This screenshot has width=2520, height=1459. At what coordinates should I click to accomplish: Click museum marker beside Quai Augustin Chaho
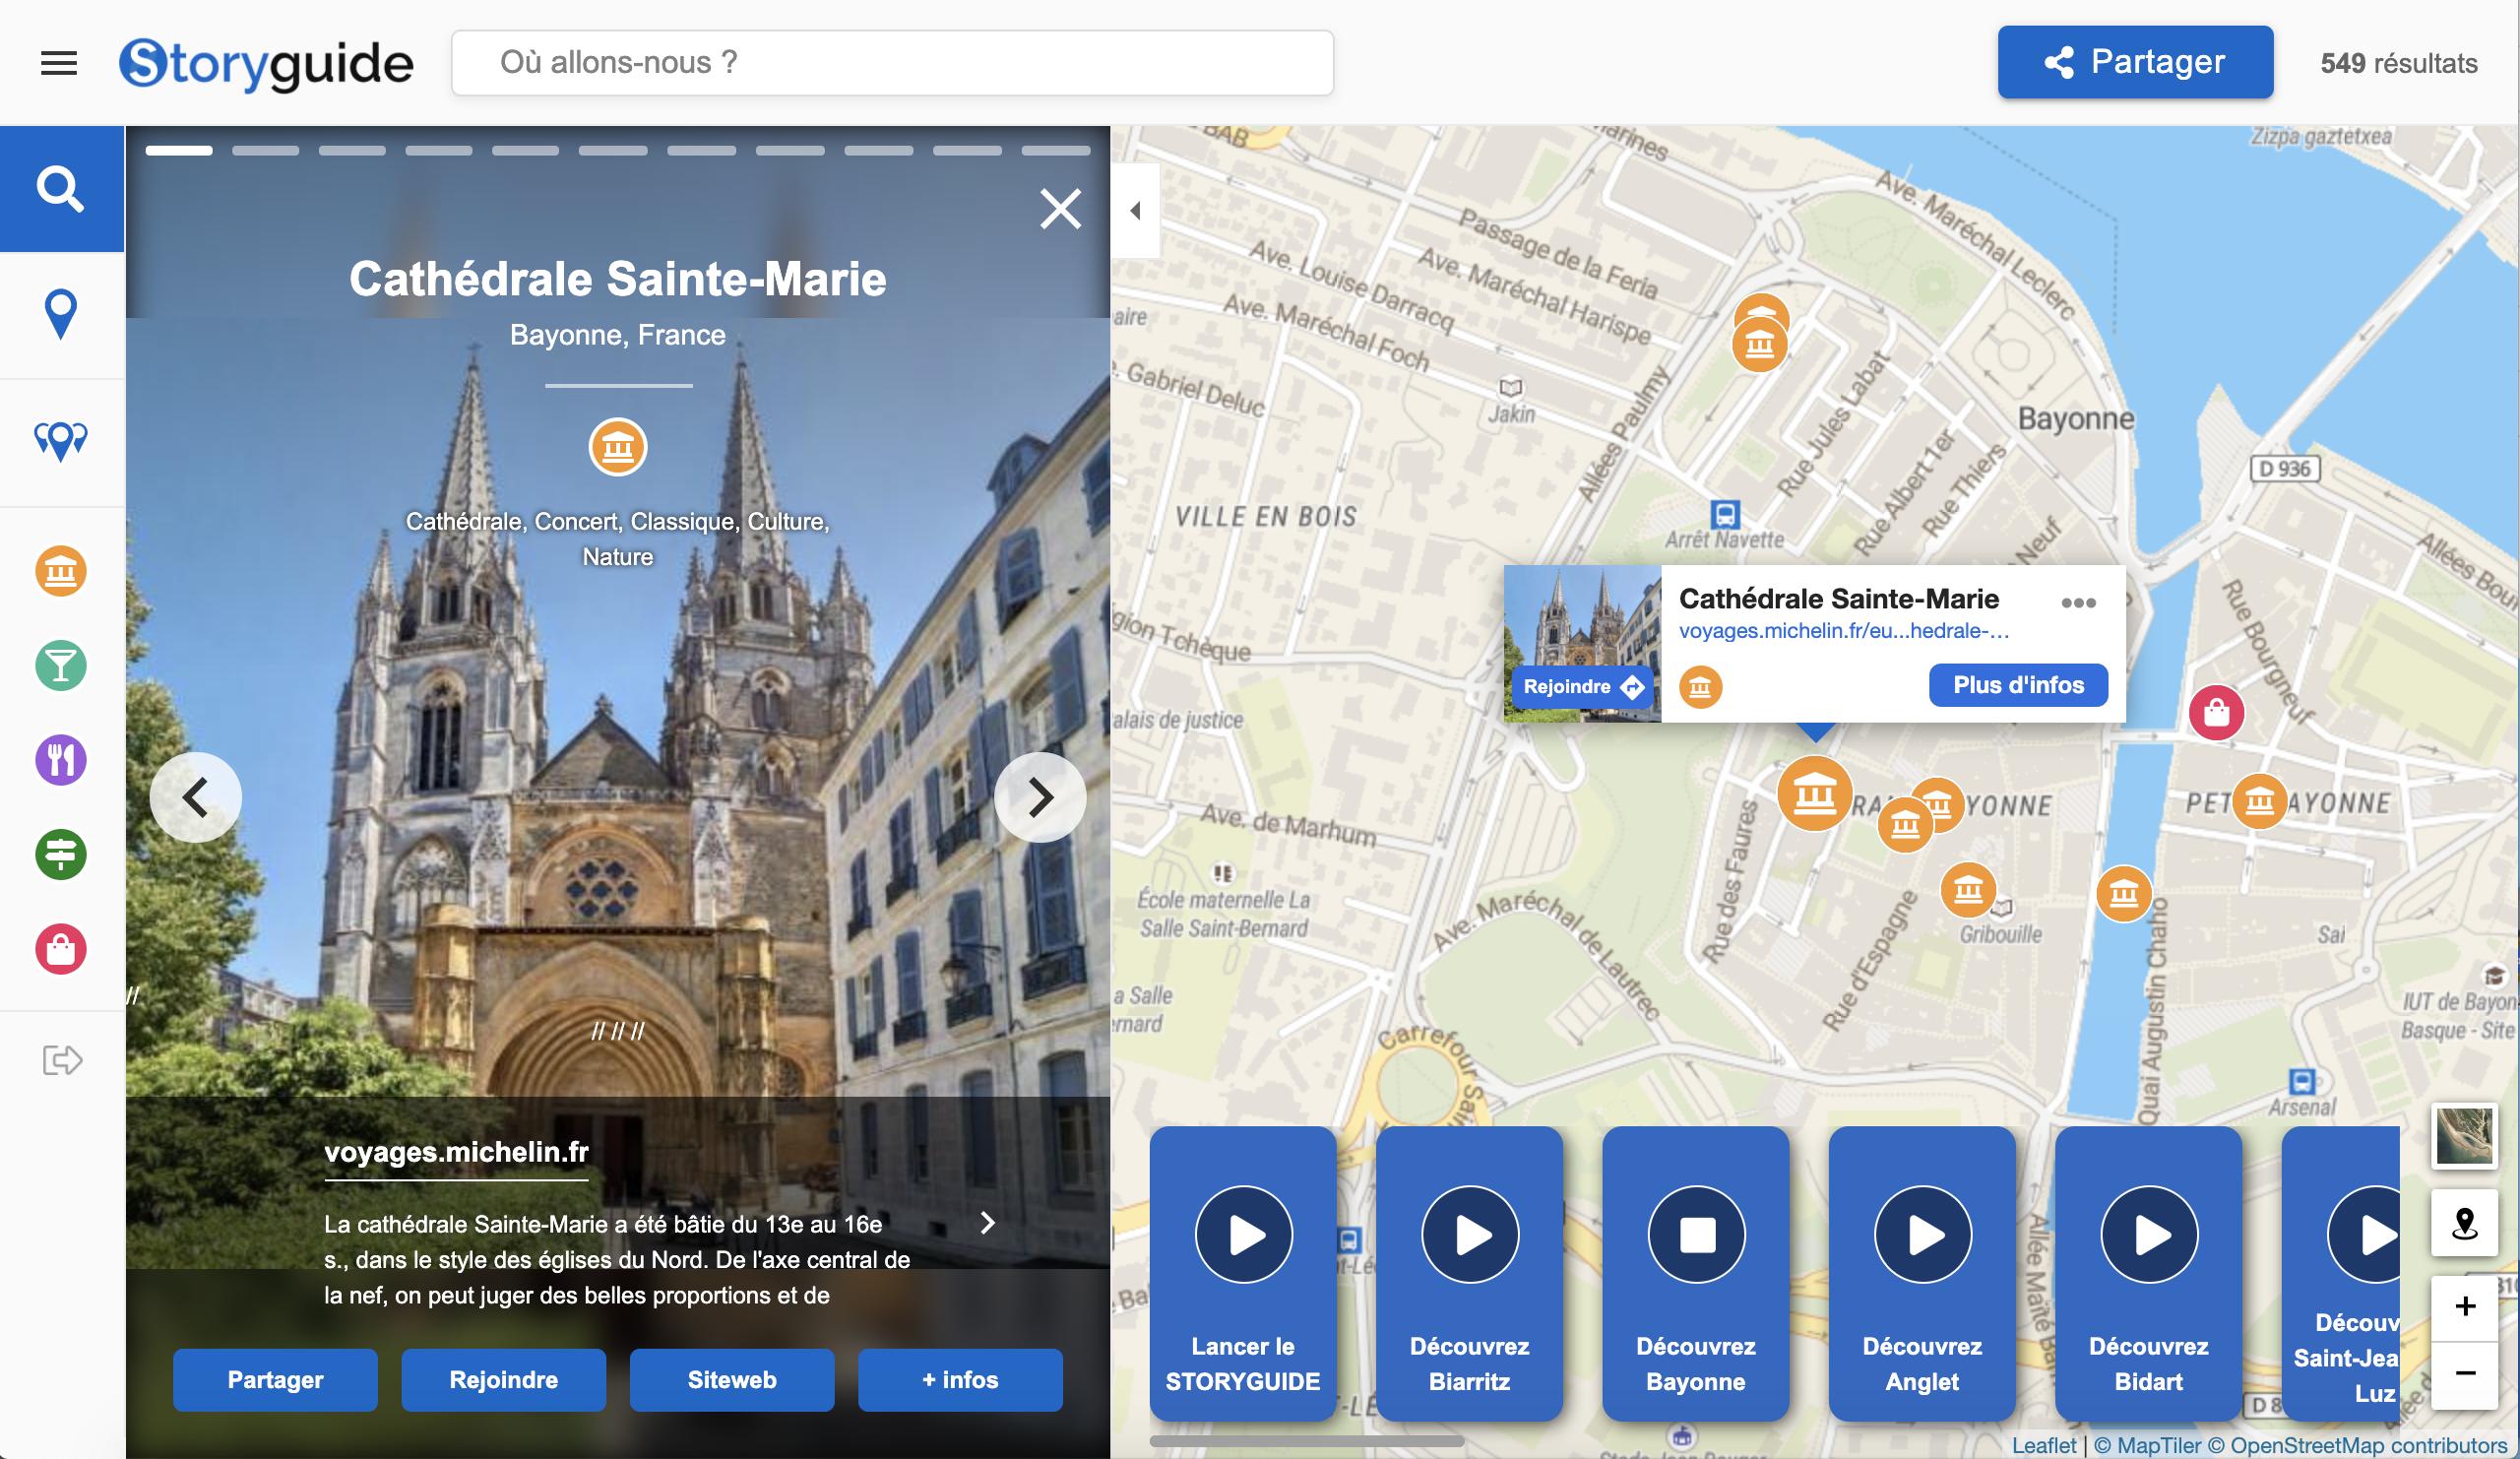click(x=2123, y=894)
